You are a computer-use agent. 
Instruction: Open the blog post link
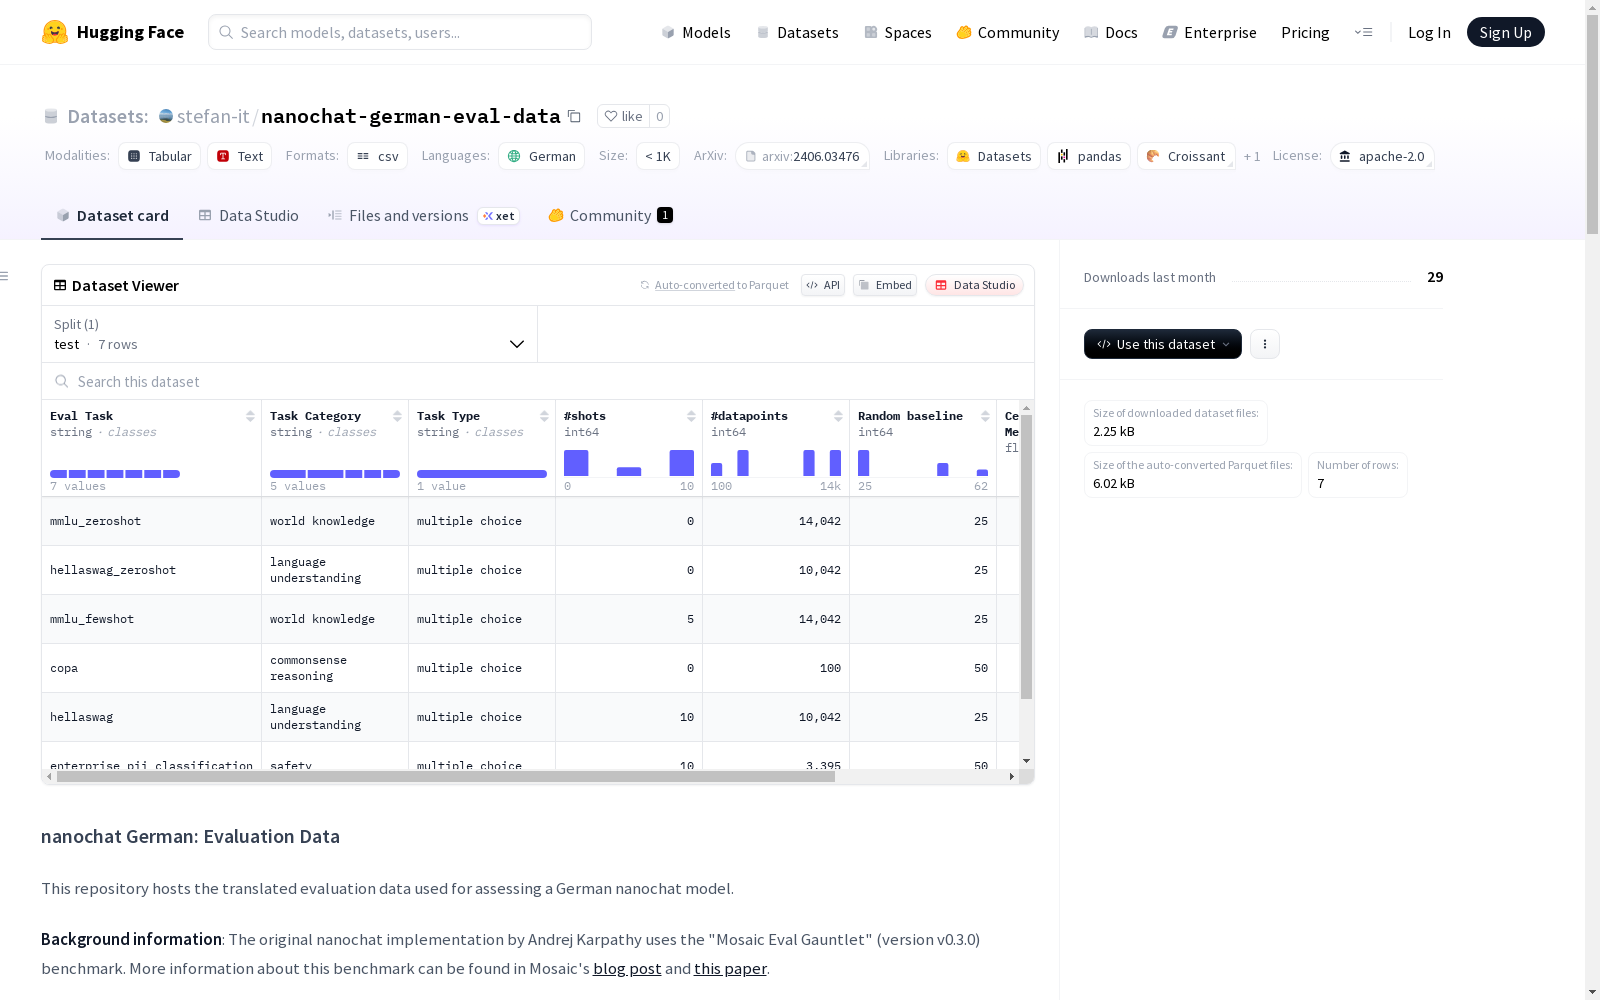pos(627,968)
